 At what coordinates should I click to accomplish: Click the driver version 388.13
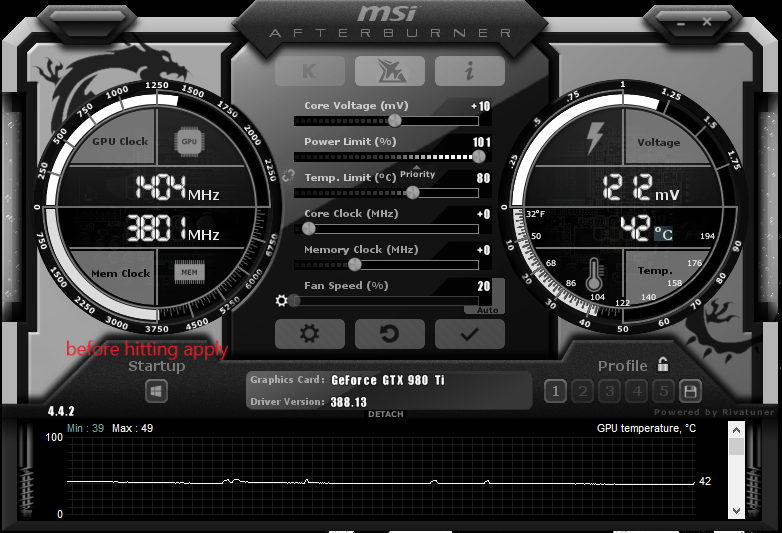point(349,402)
